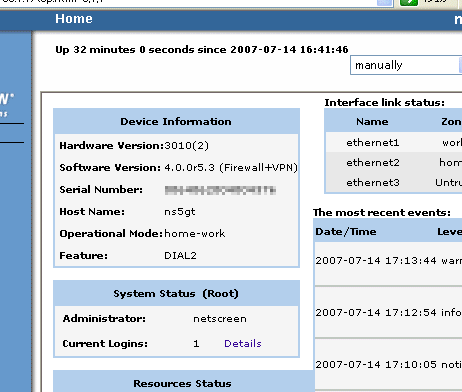Select Operational Mode value home-work
This screenshot has height=392, width=462.
[x=195, y=233]
